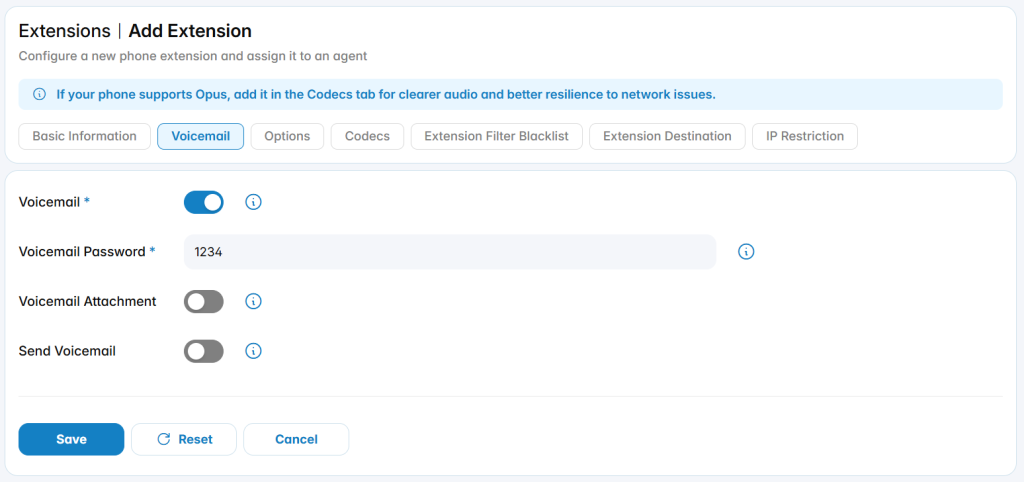Enable the Voicemail Attachment toggle
The width and height of the screenshot is (1024, 482).
point(204,302)
